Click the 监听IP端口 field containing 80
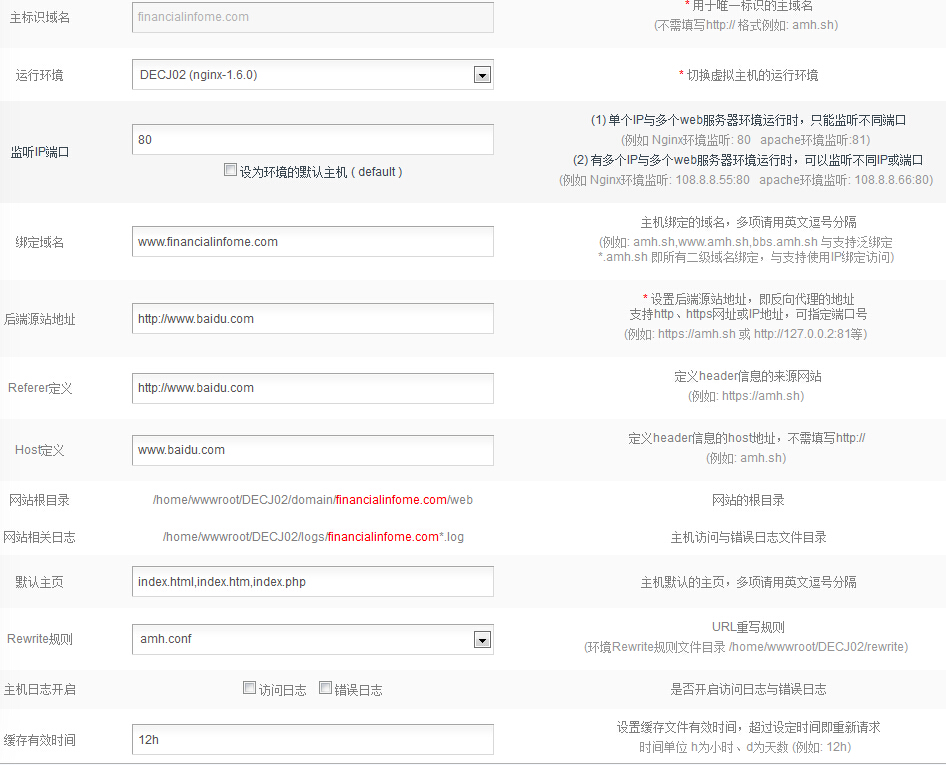Screen dimensions: 946x765 point(312,140)
